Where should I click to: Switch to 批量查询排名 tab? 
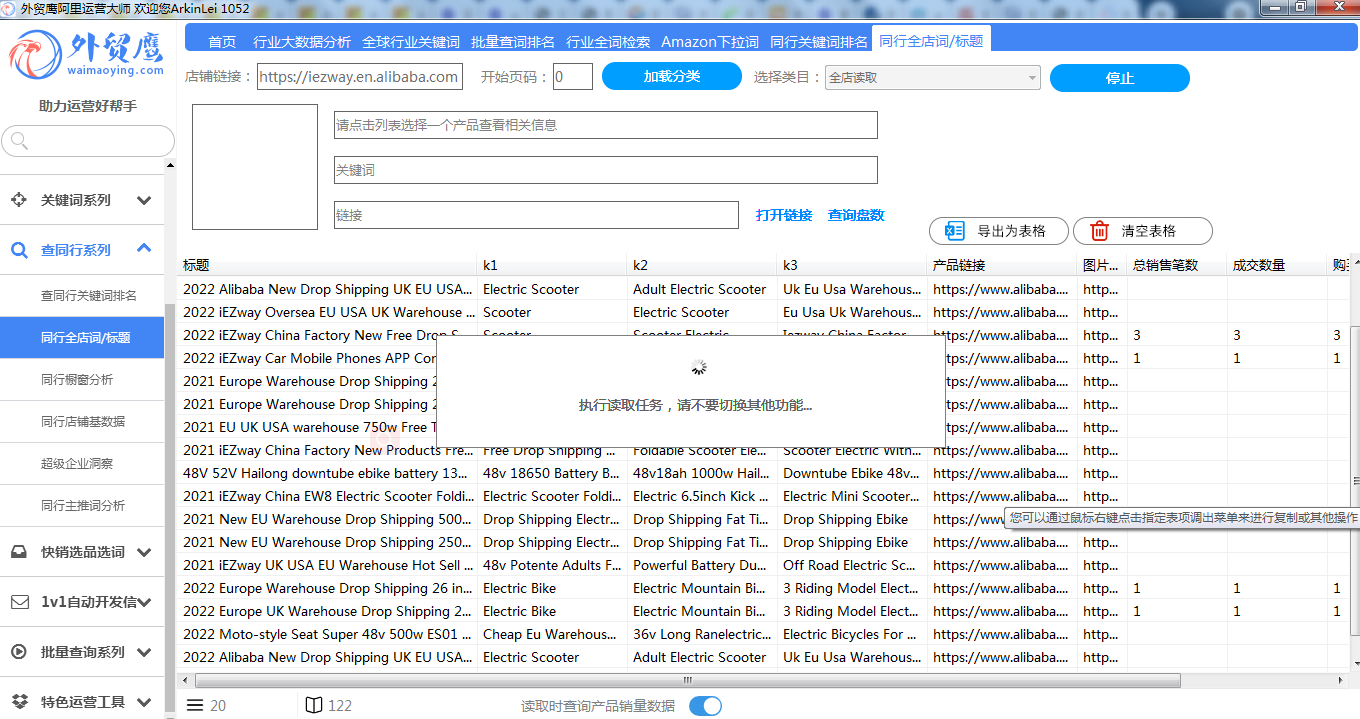click(513, 42)
